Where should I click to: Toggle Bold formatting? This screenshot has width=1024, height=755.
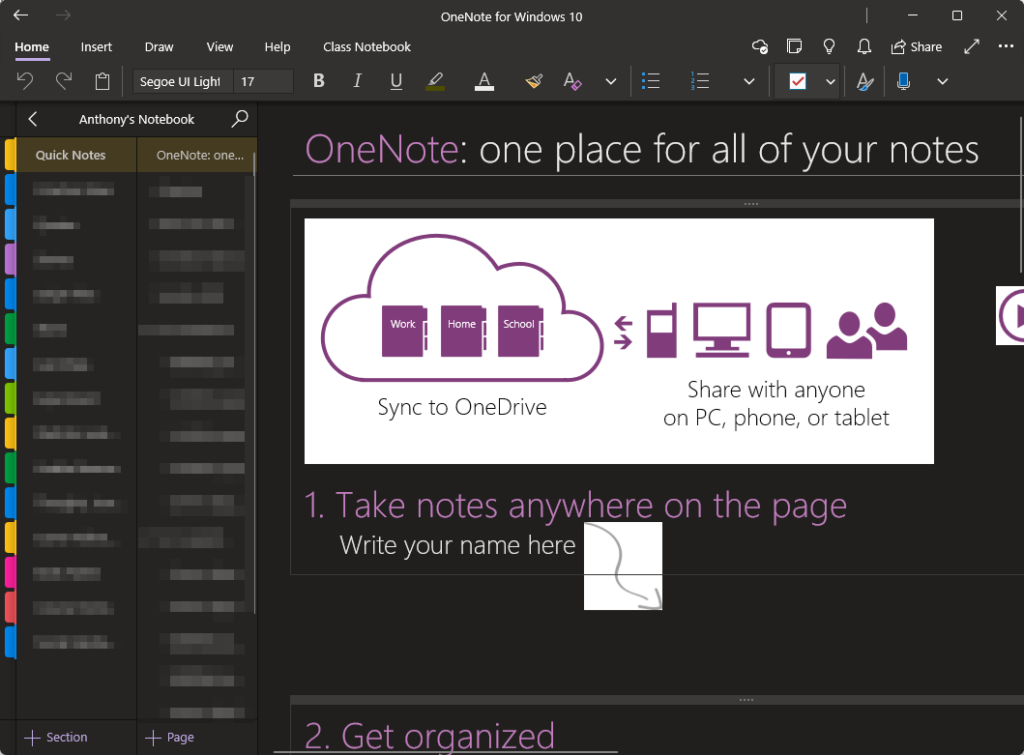click(x=319, y=81)
